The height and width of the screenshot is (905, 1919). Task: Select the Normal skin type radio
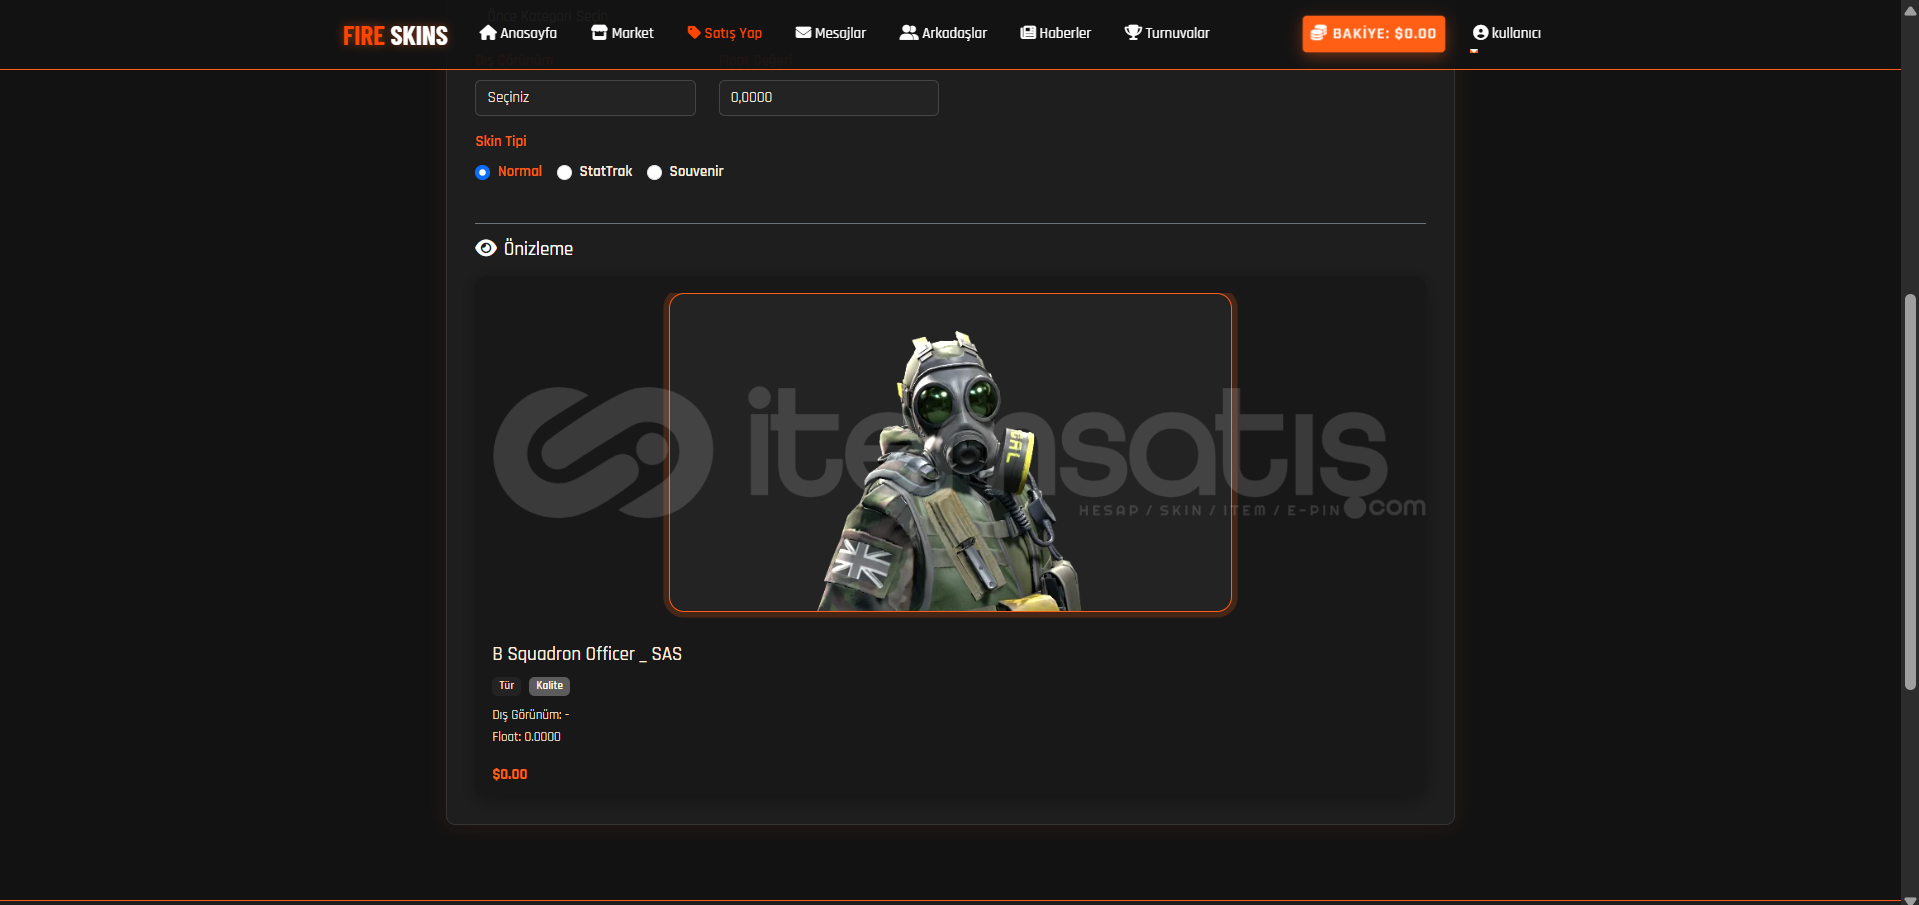coord(483,172)
